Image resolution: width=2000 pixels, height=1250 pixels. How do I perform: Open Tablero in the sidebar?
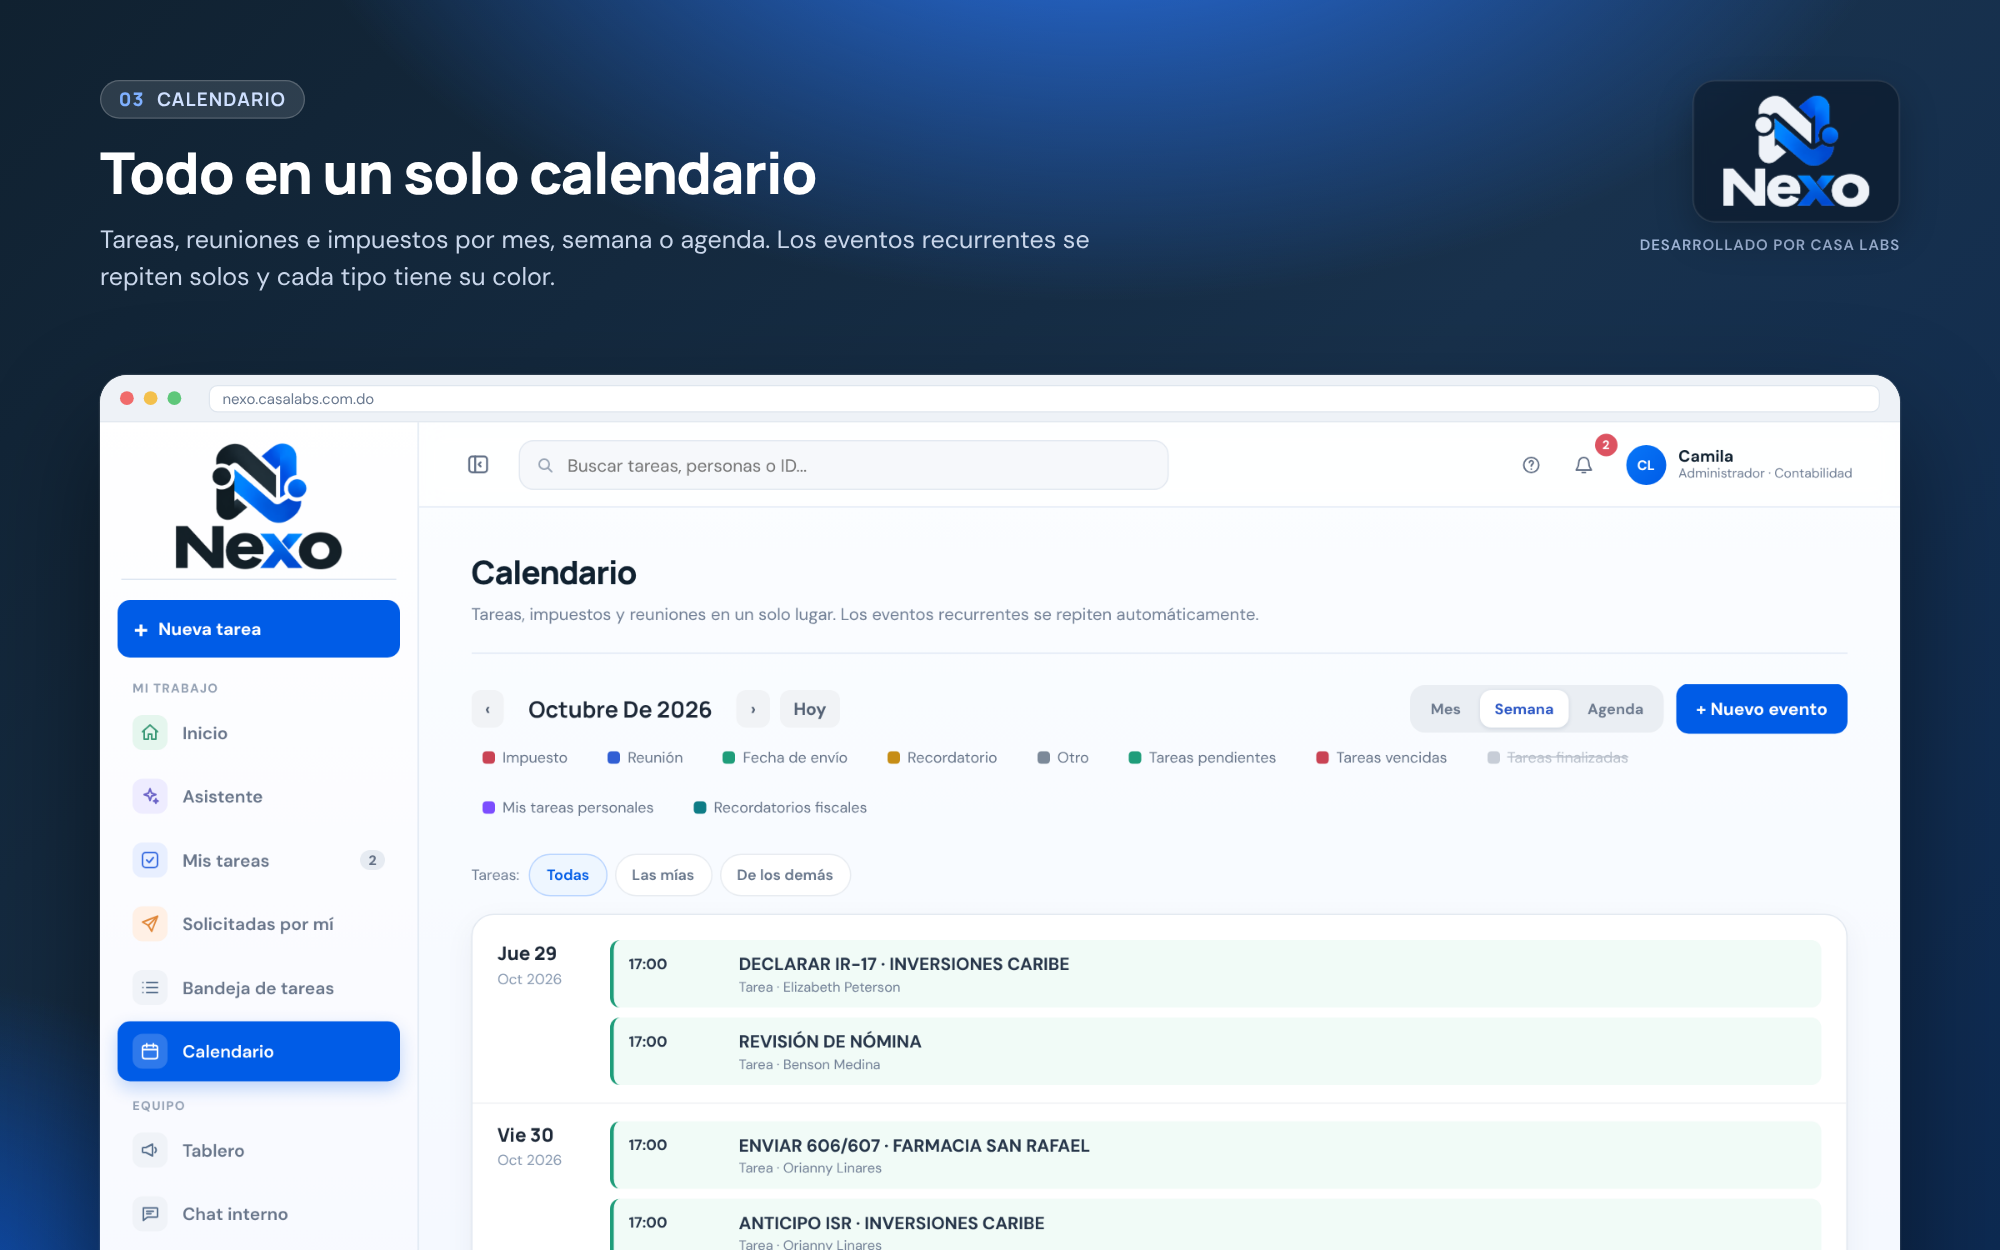click(x=258, y=1150)
